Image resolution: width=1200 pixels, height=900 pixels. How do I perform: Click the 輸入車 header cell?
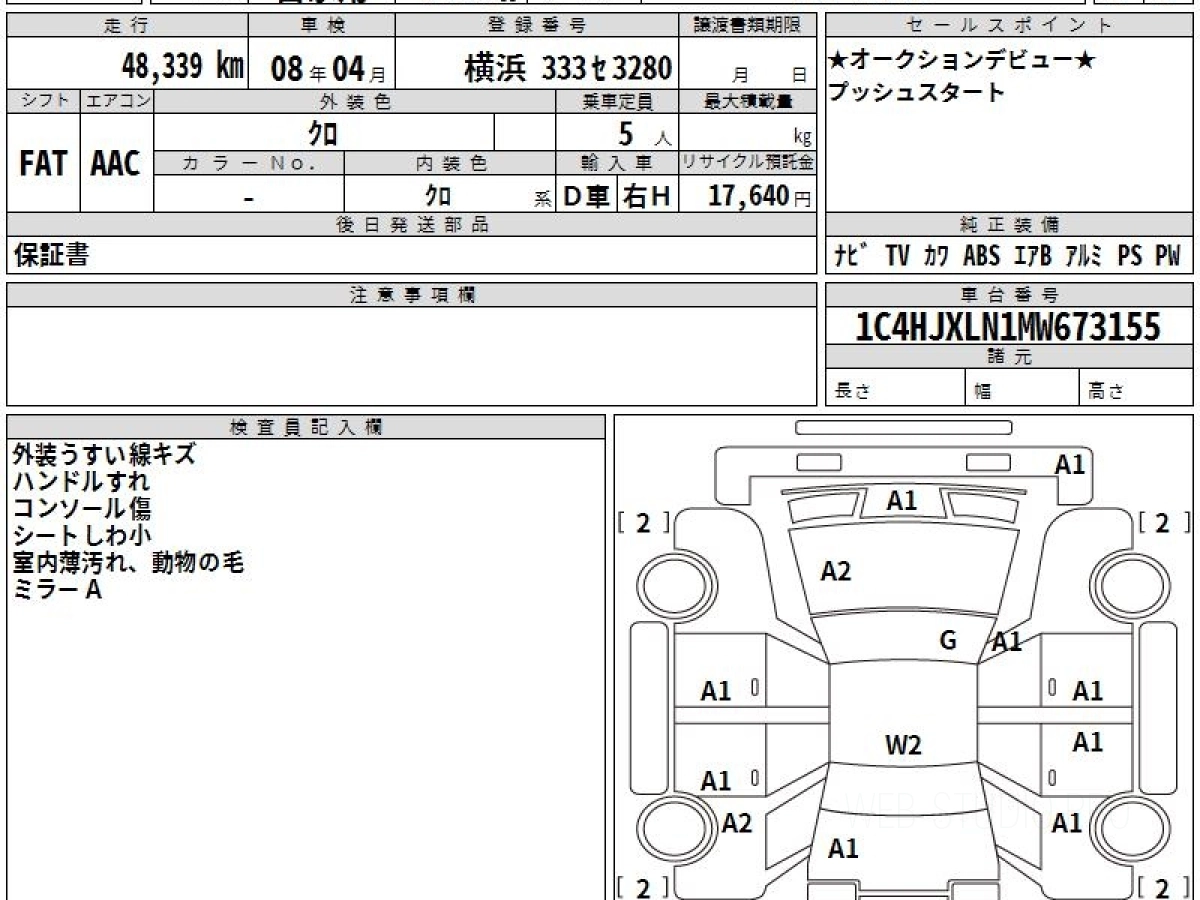617,163
